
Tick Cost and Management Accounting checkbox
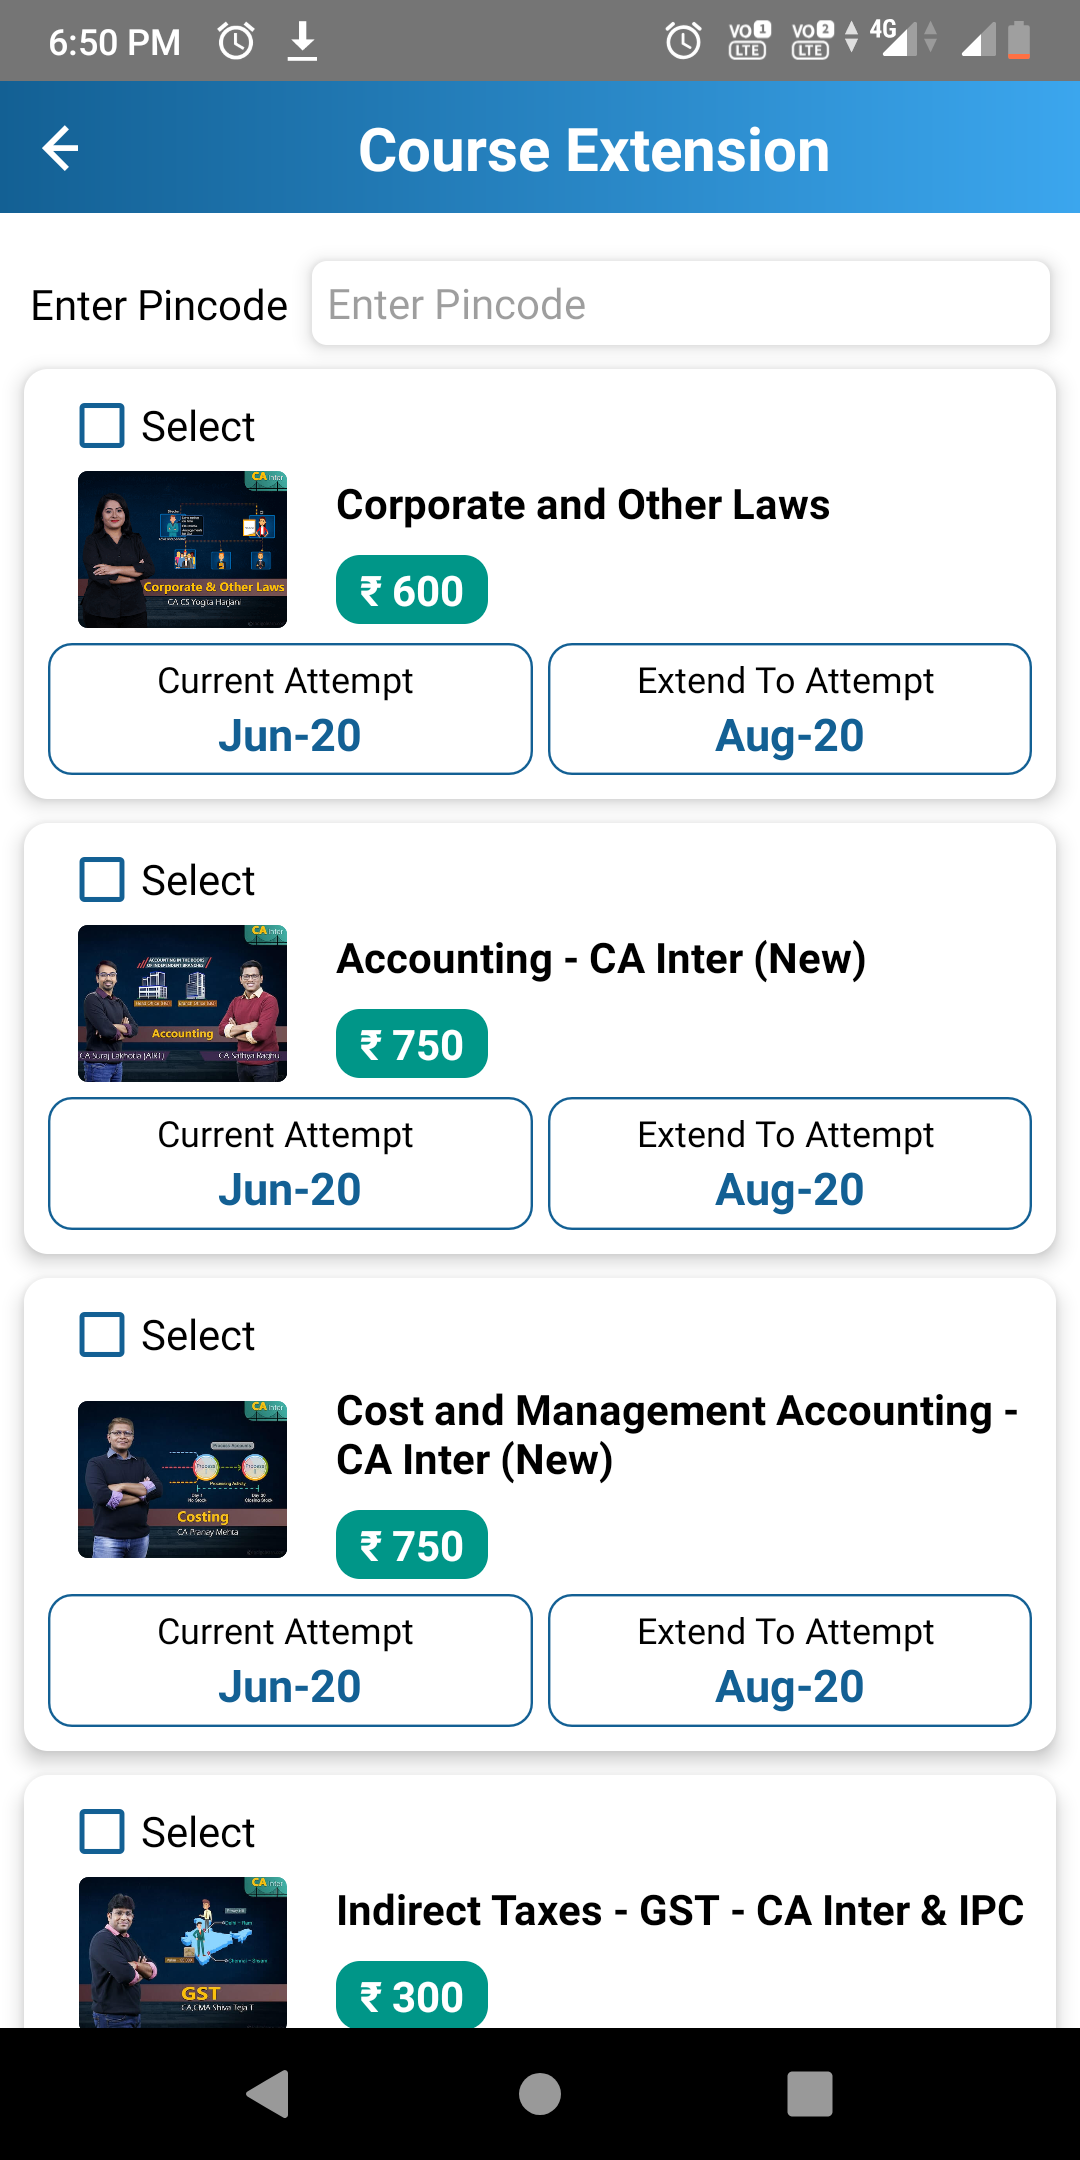pyautogui.click(x=102, y=1335)
